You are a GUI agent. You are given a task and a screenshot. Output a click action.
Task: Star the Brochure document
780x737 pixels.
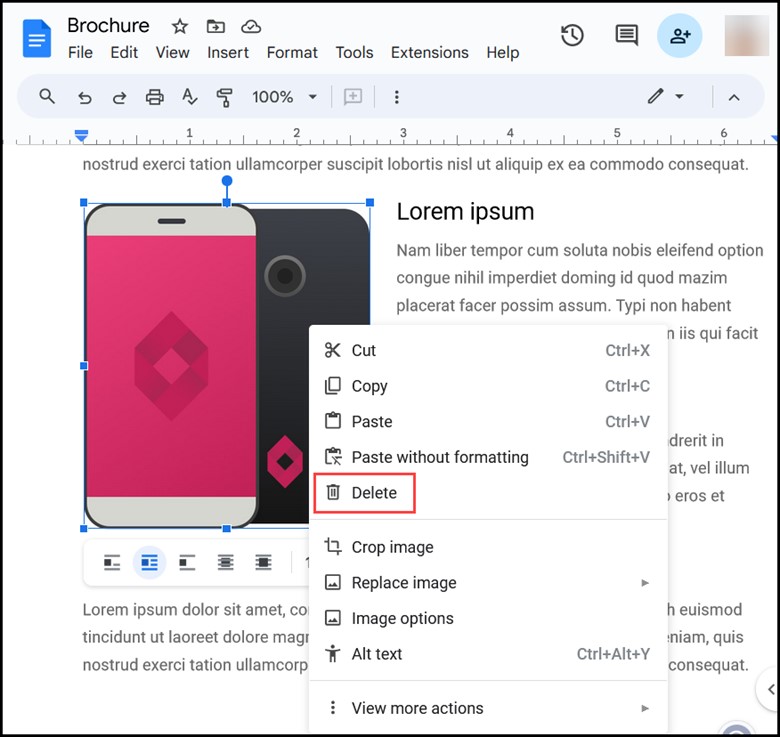click(x=180, y=26)
